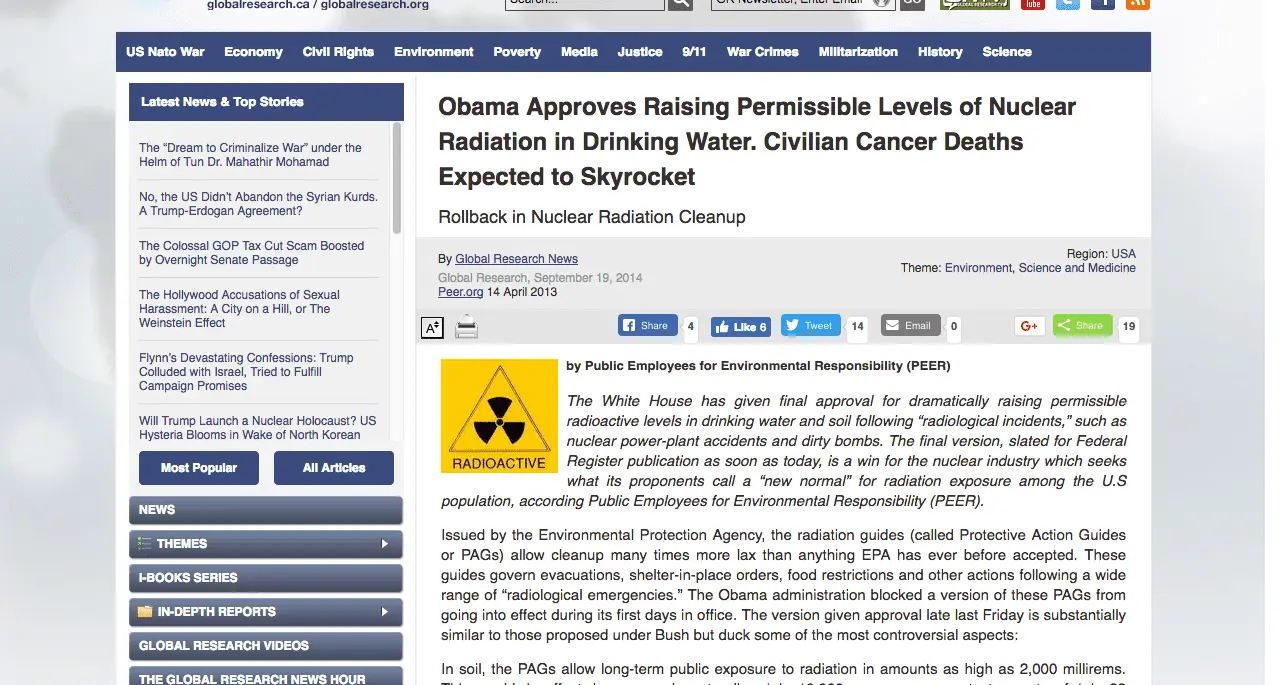Click the "14 April 2013" date text

tap(522, 292)
